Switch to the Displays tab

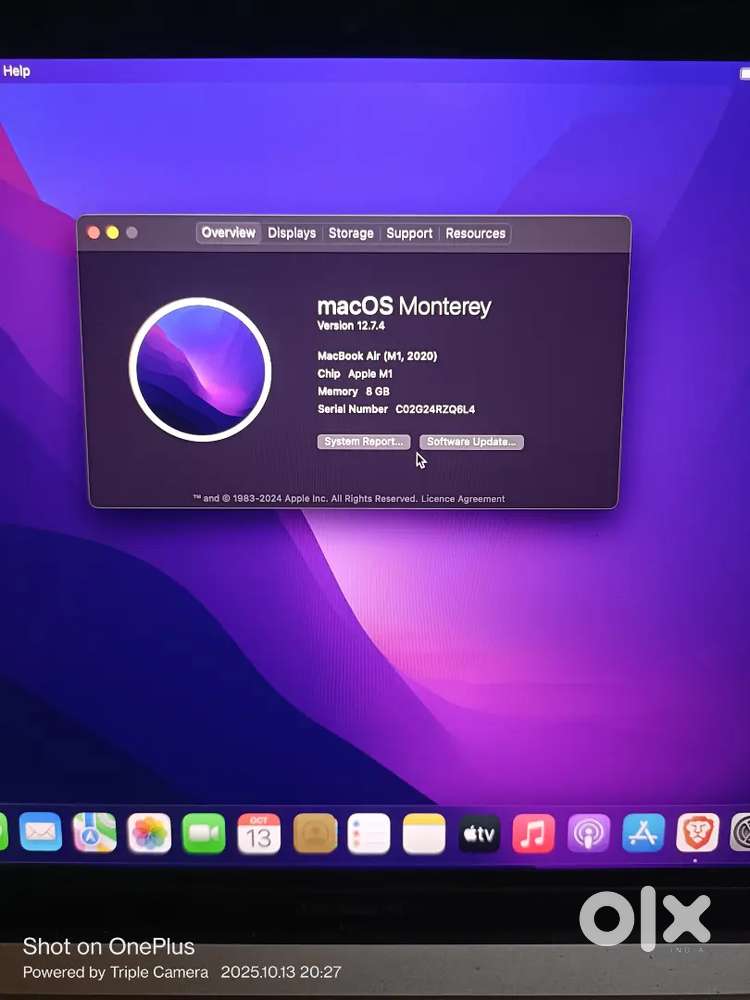pos(292,233)
